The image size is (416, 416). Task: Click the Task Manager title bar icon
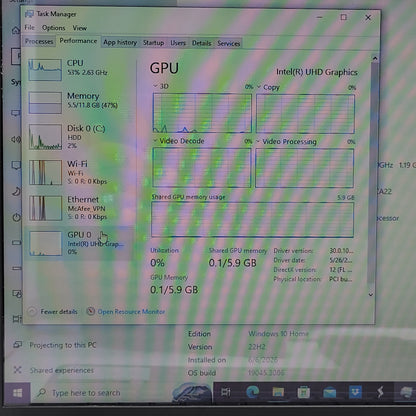(x=30, y=14)
